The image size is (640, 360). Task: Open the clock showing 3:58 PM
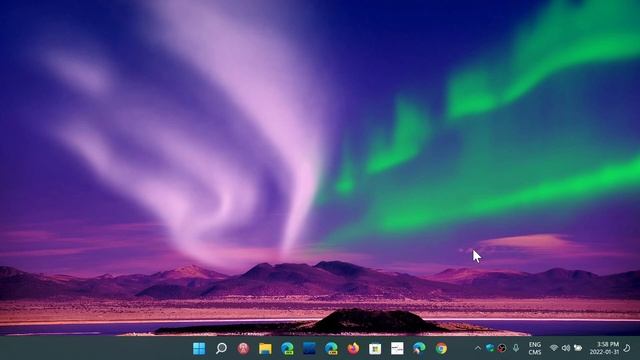tap(604, 348)
